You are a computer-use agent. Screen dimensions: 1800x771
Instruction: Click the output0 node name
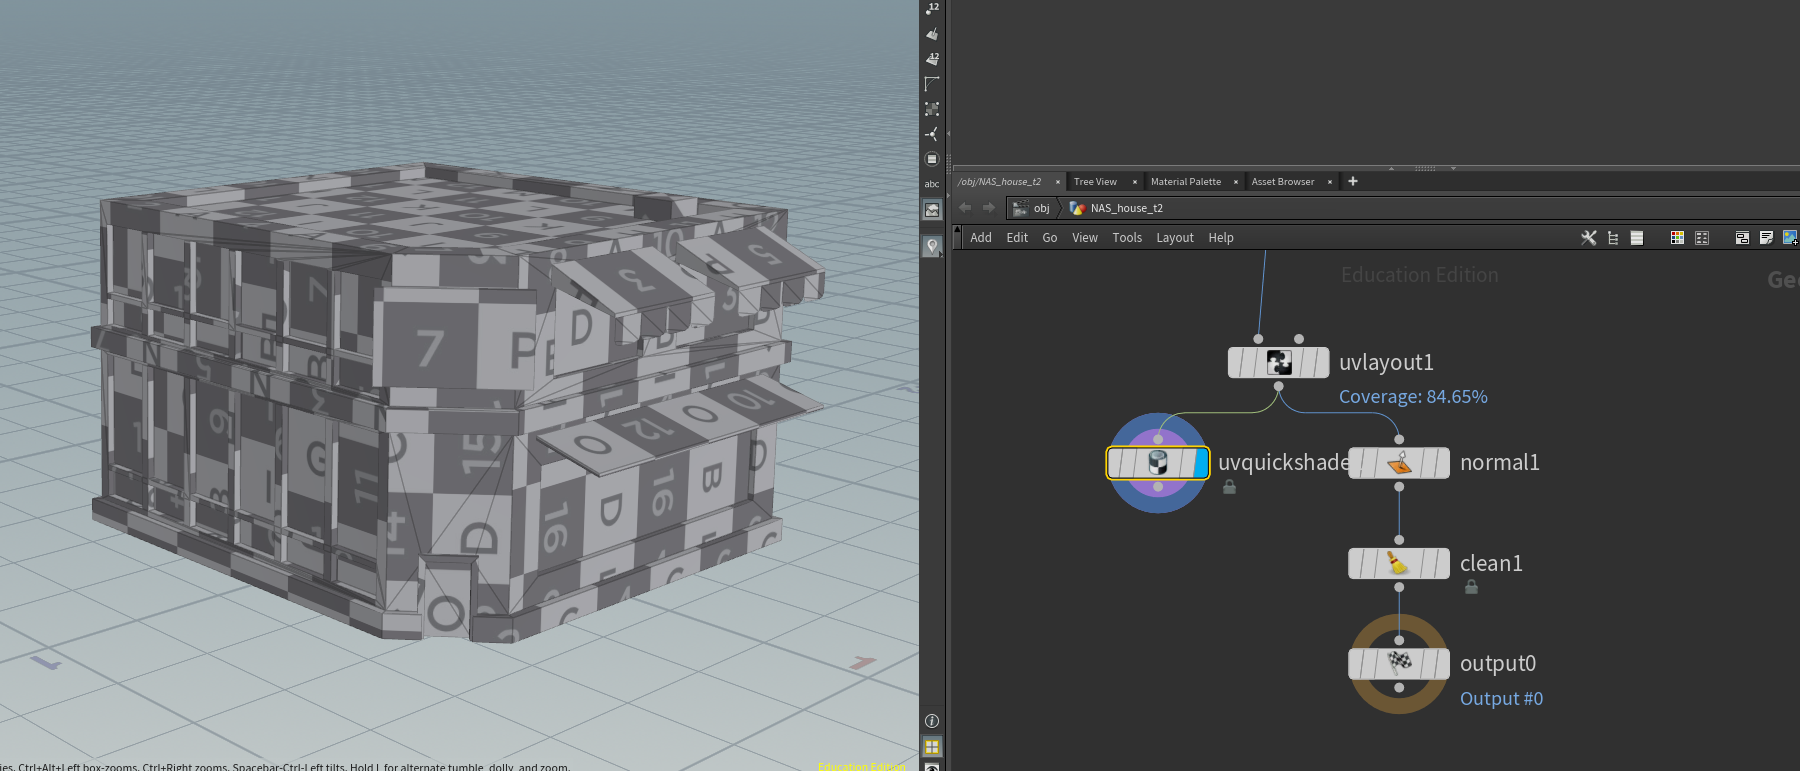click(1498, 663)
